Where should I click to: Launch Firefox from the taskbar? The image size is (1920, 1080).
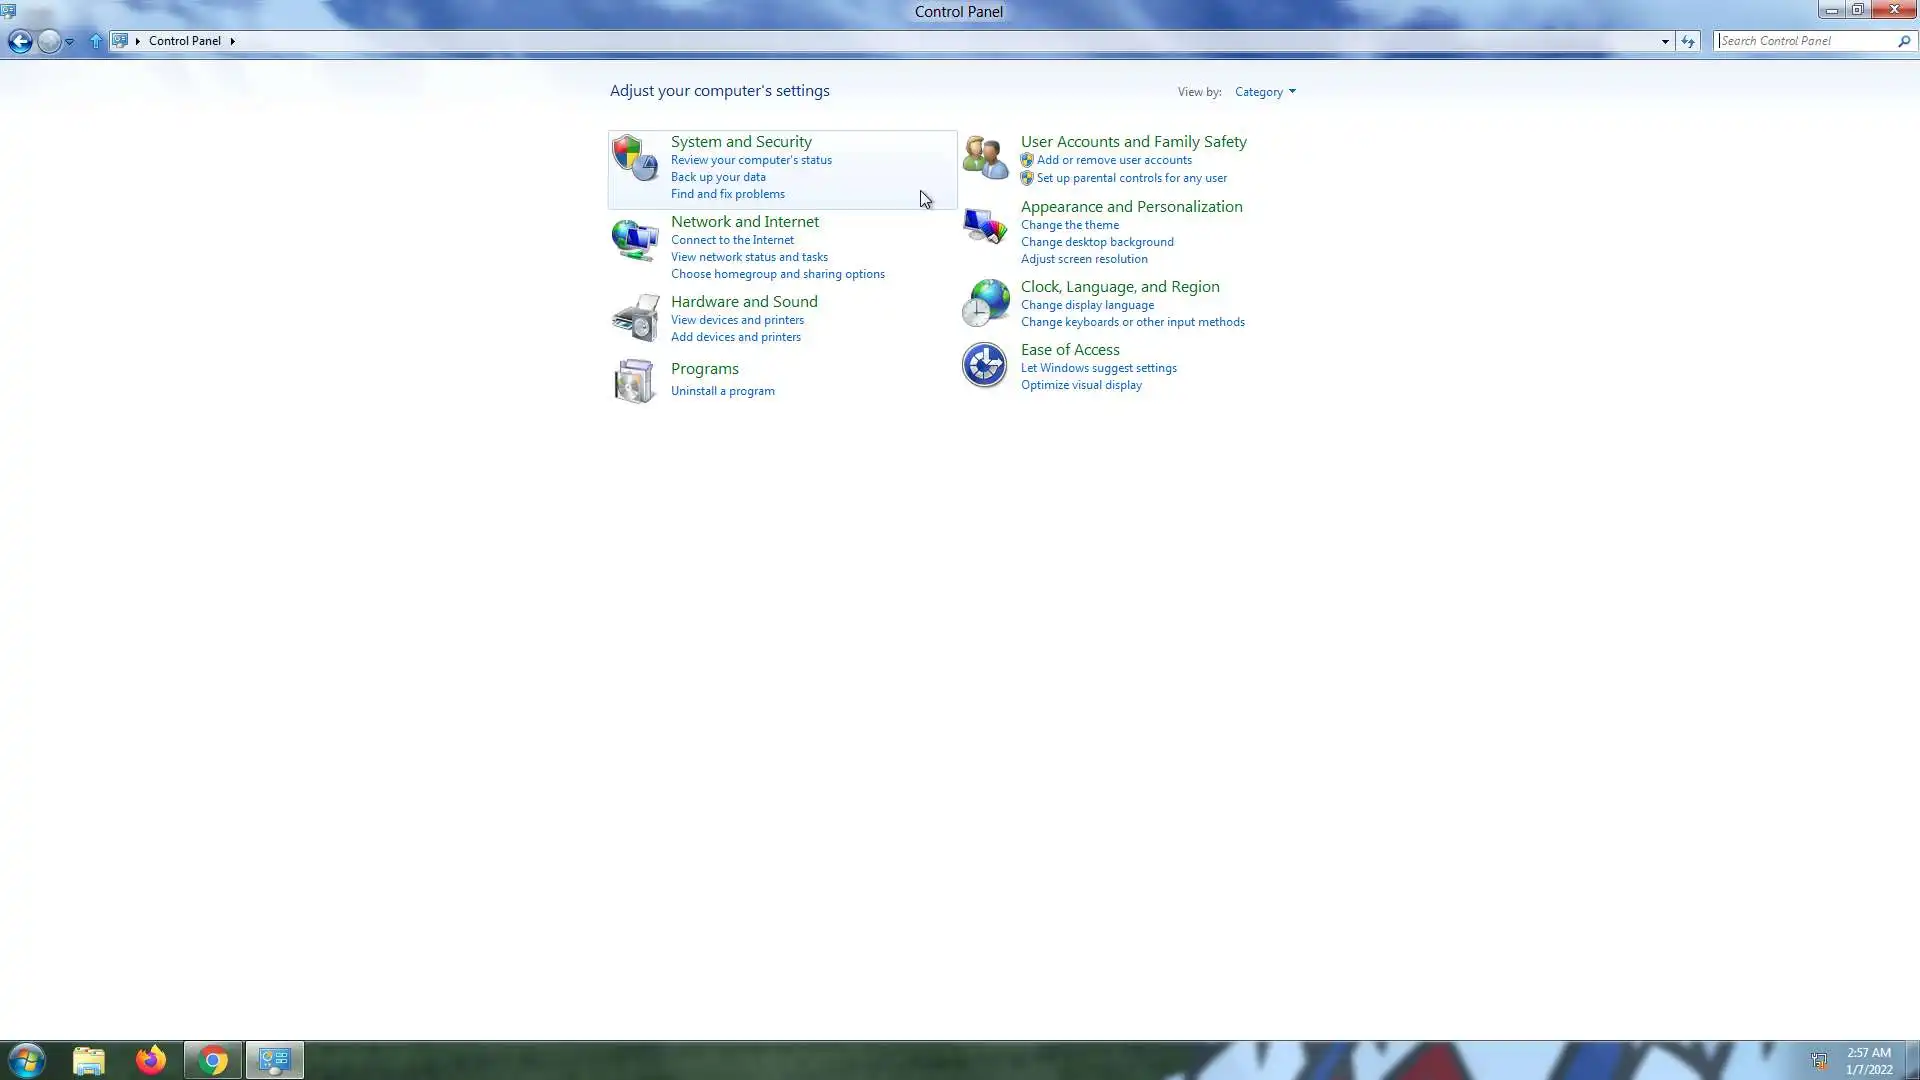coord(151,1060)
